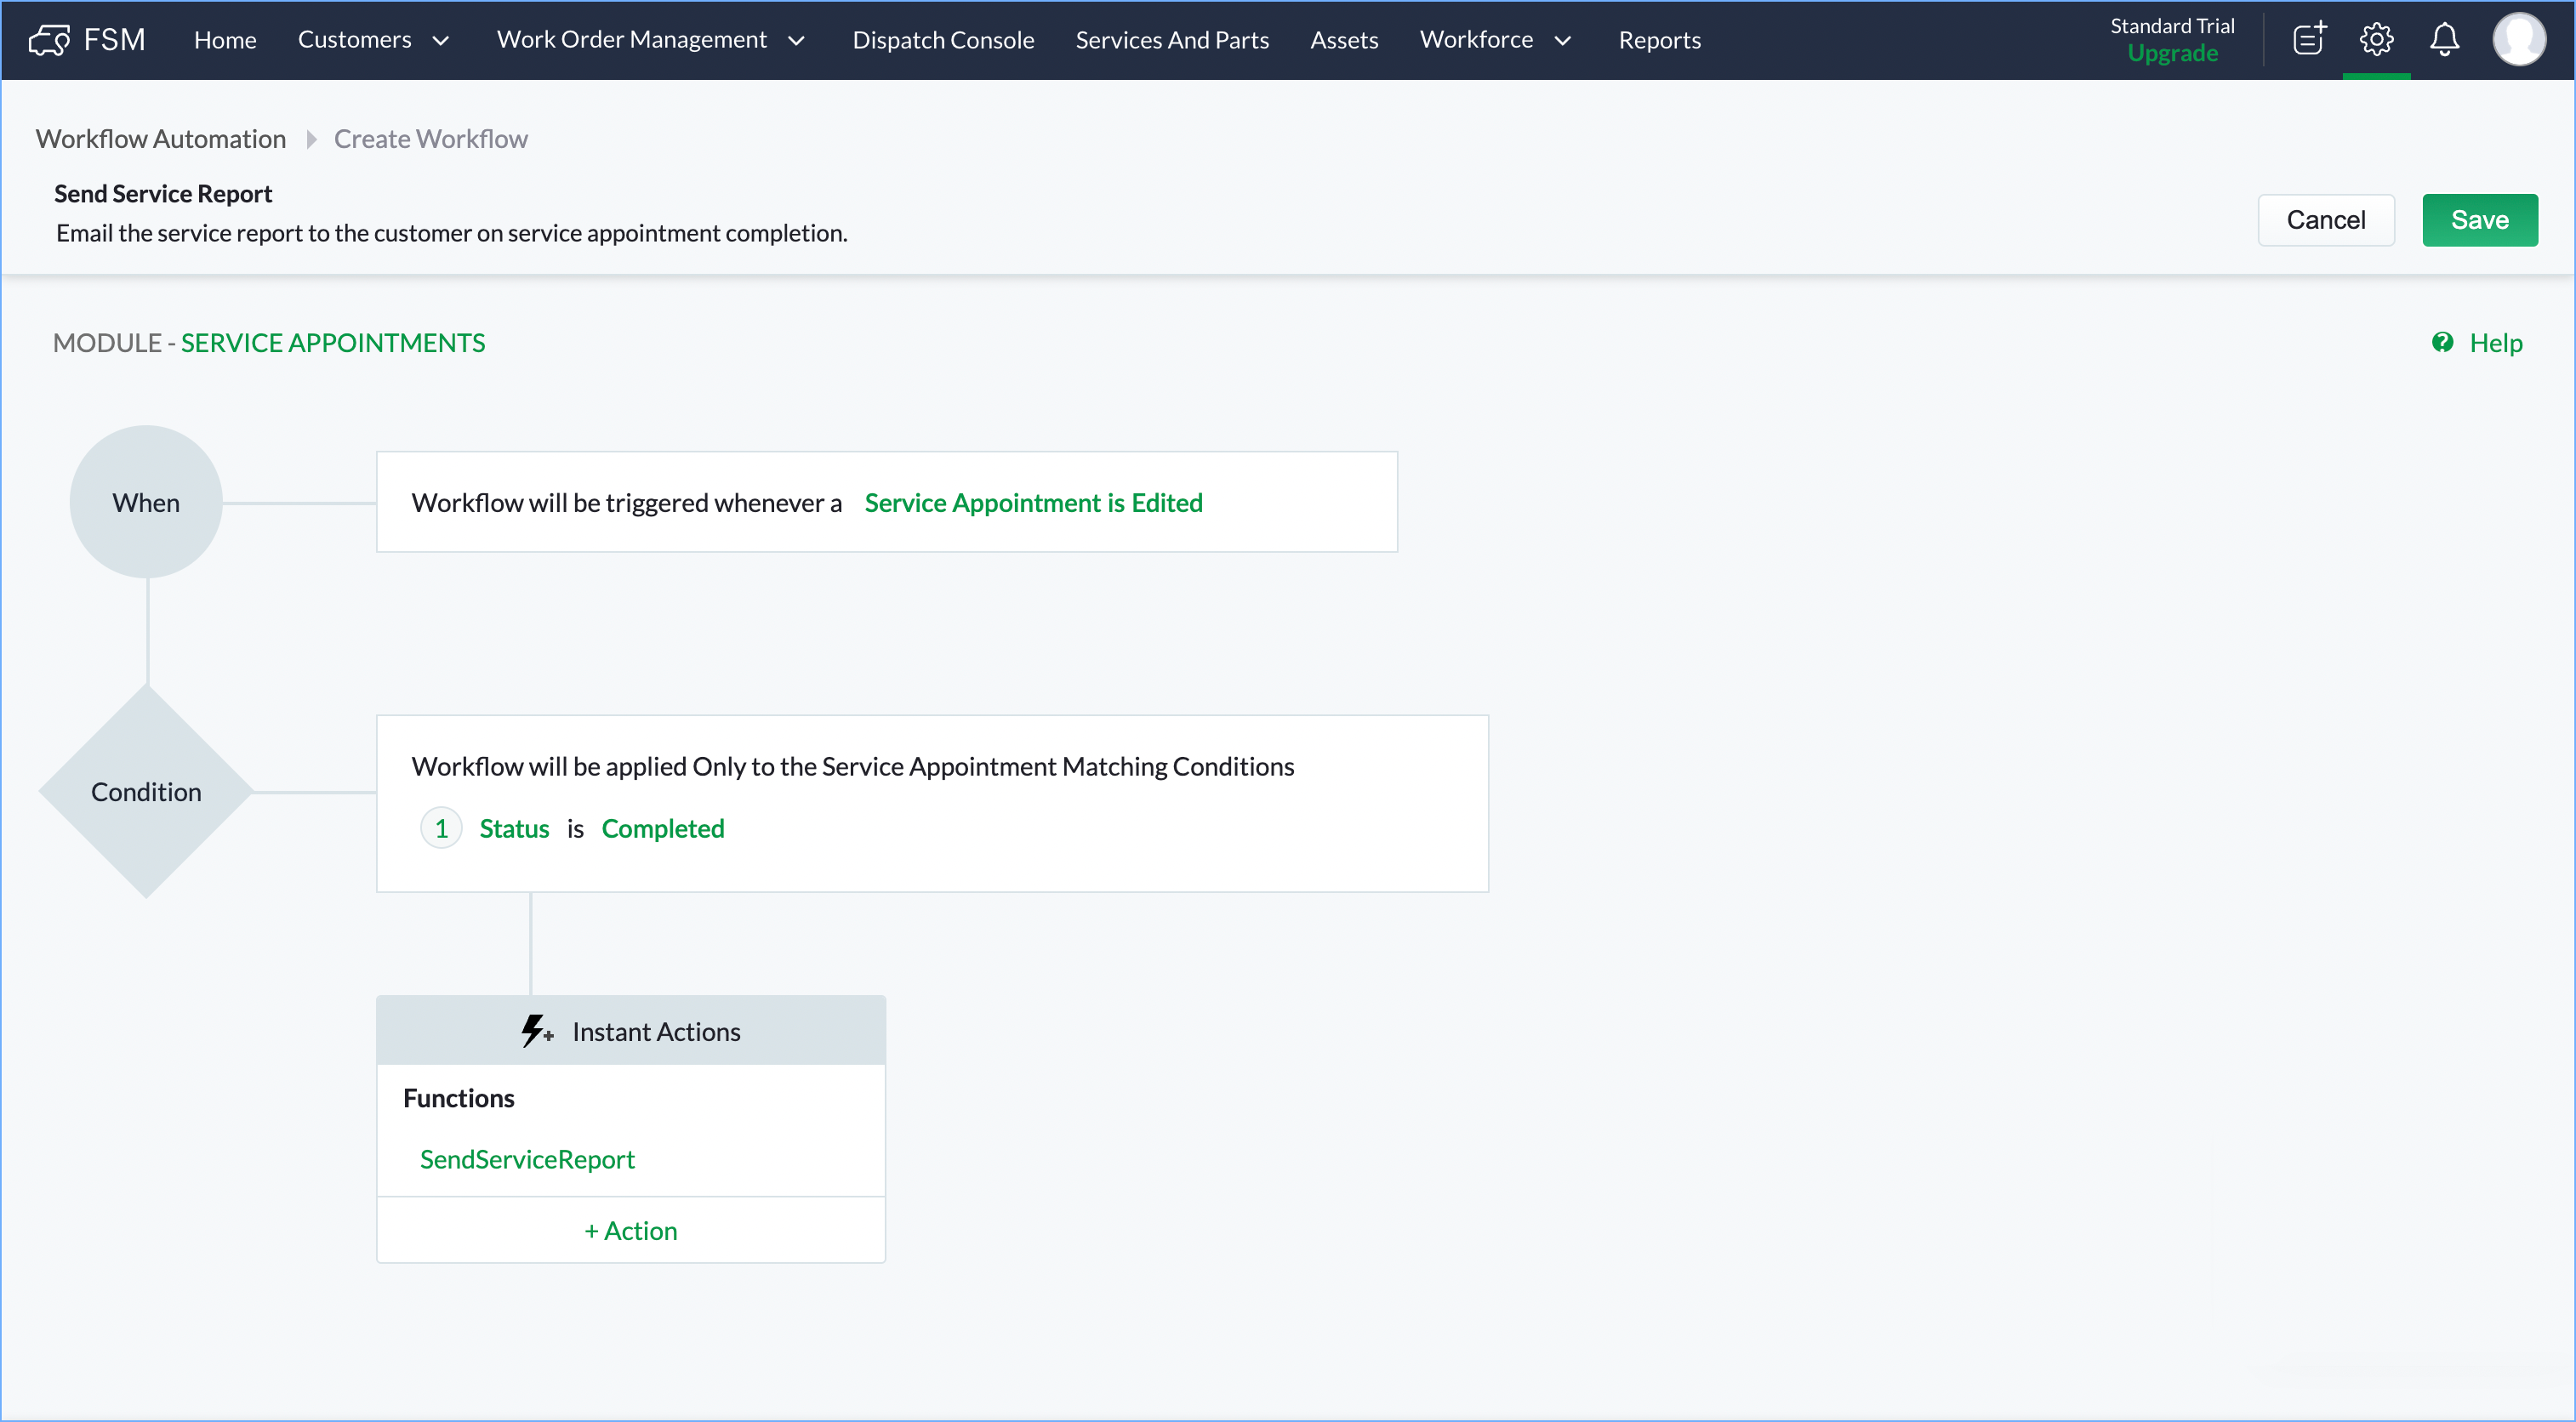2576x1422 pixels.
Task: Go to the Home menu
Action: [x=225, y=39]
